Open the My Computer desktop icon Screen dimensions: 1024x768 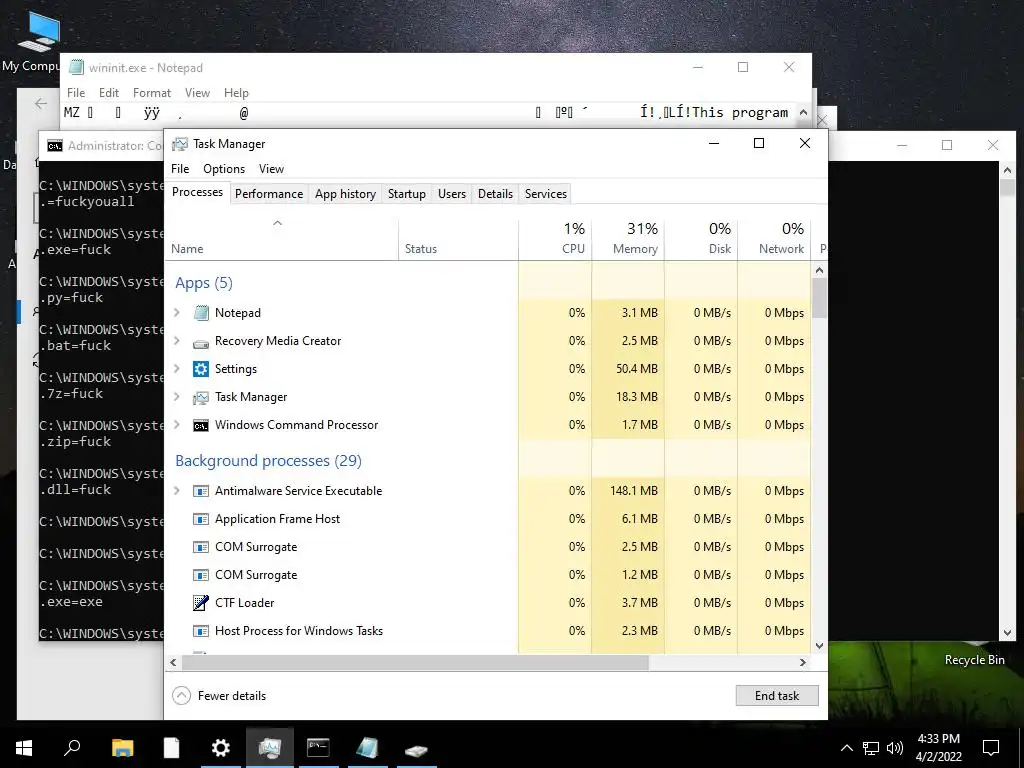coord(38,40)
